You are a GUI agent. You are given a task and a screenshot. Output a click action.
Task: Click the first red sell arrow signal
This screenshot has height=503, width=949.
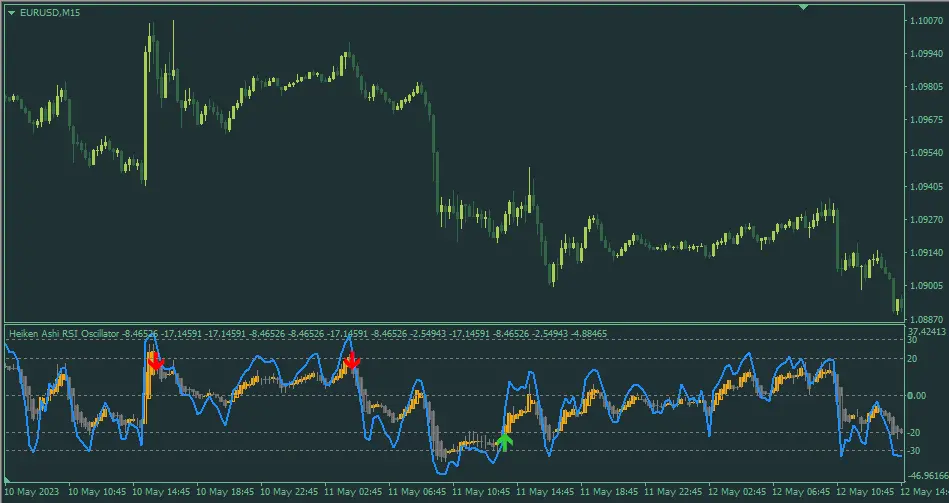[x=155, y=362]
